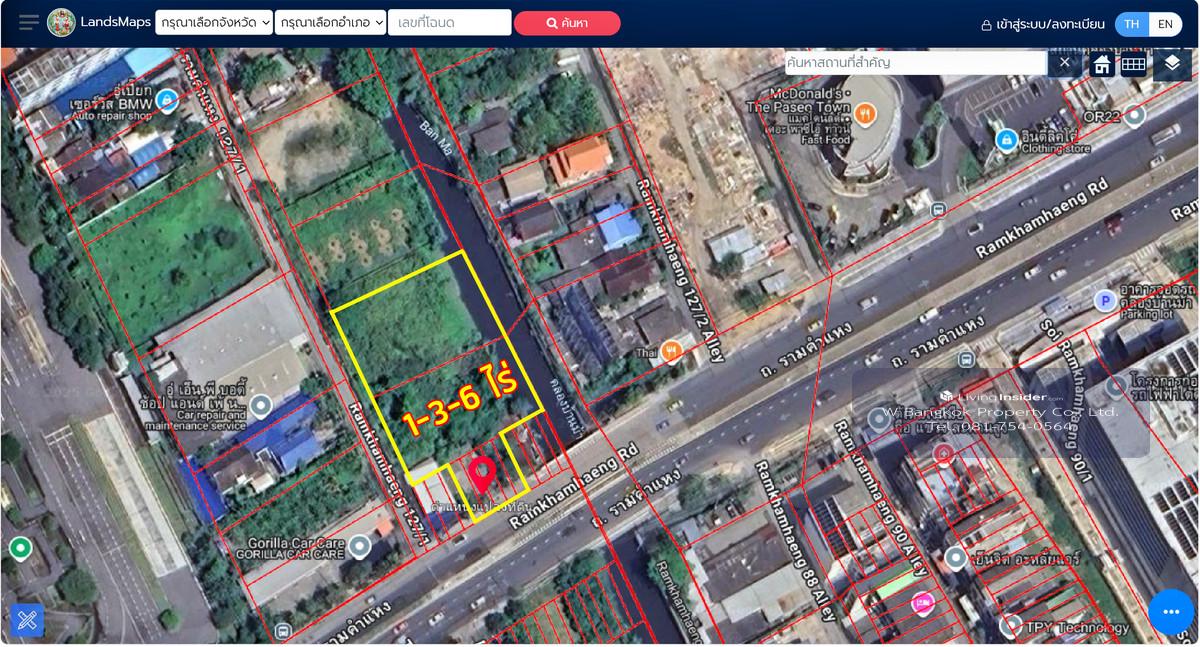Screen dimensions: 1200x647
Task: Click the Parking lot map marker
Action: (x=1105, y=300)
